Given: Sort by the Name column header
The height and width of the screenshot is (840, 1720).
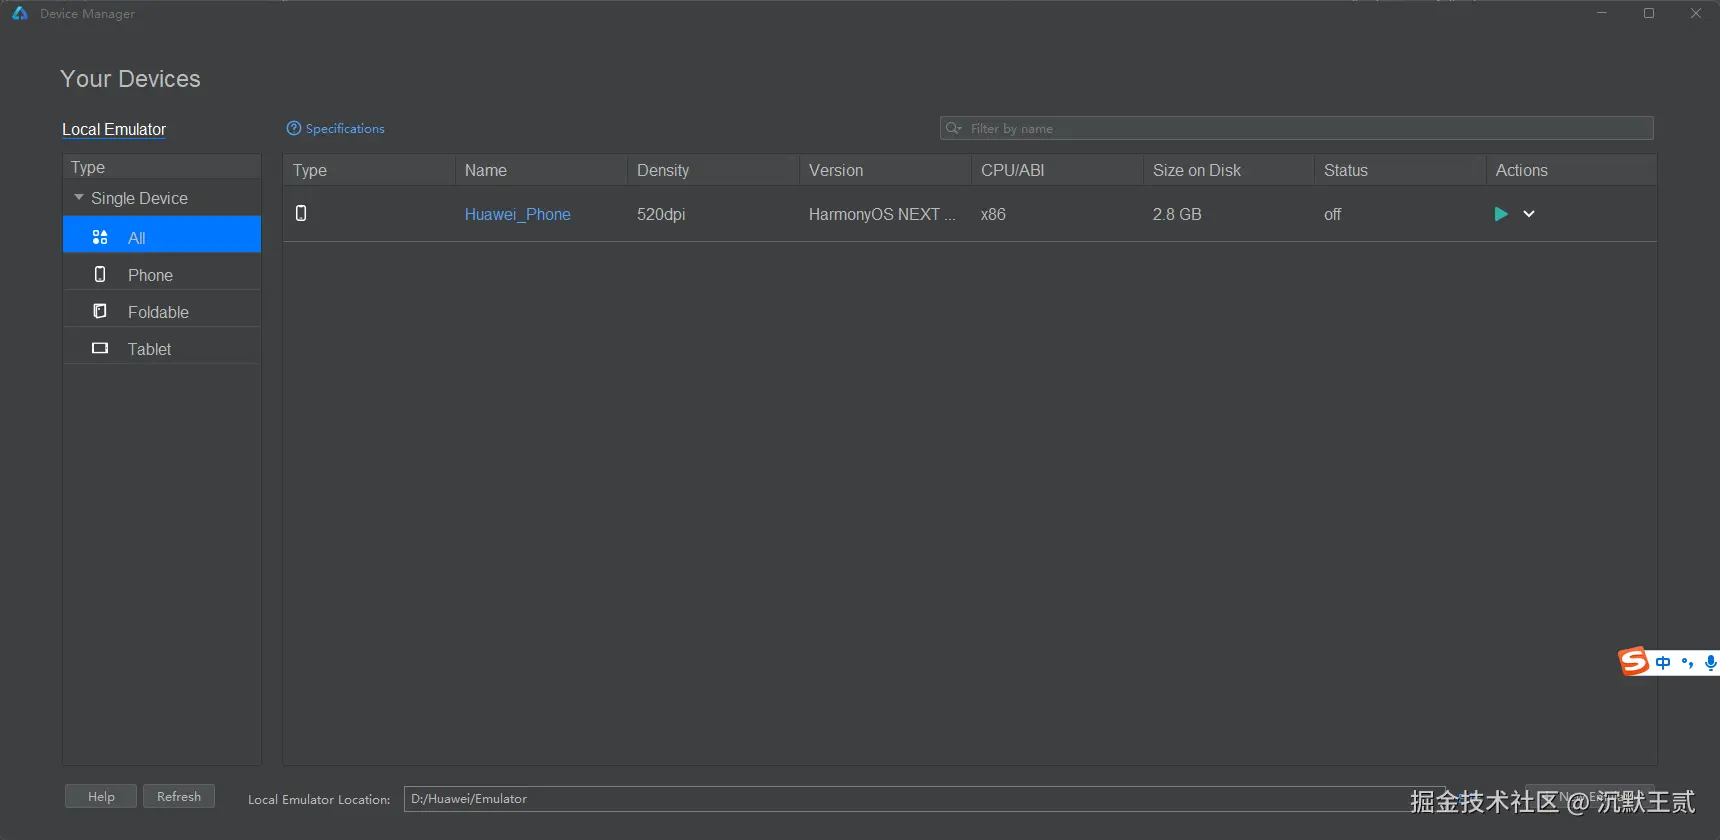Looking at the screenshot, I should pyautogui.click(x=541, y=170).
